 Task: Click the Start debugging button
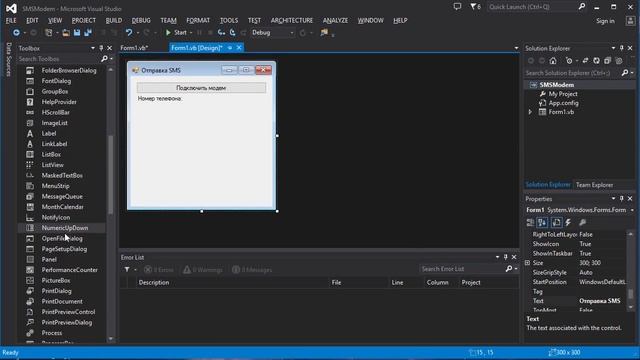point(176,33)
